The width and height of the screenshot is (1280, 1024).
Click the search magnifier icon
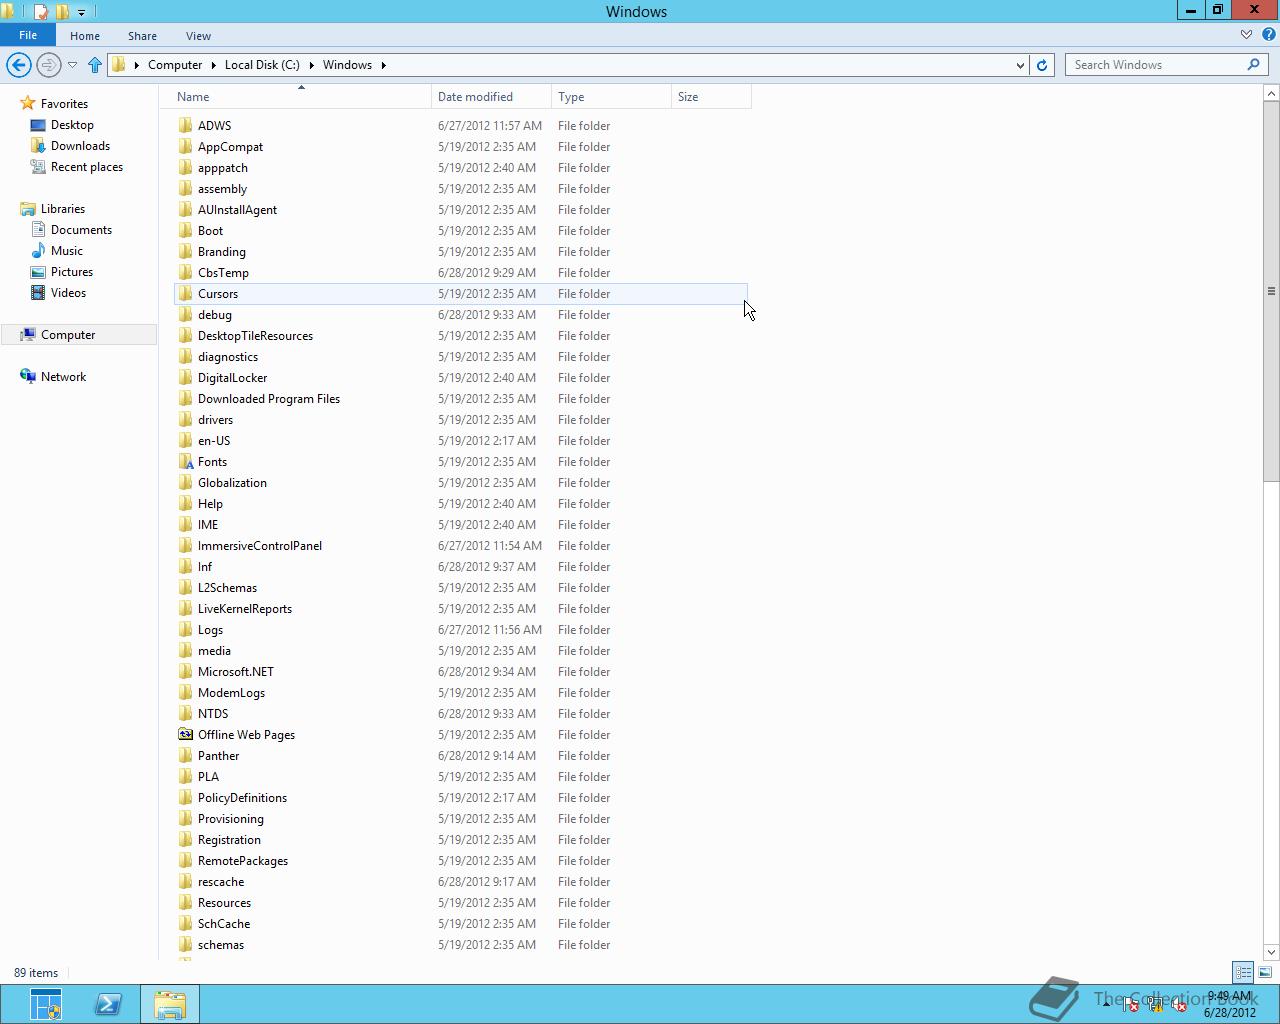tap(1253, 64)
